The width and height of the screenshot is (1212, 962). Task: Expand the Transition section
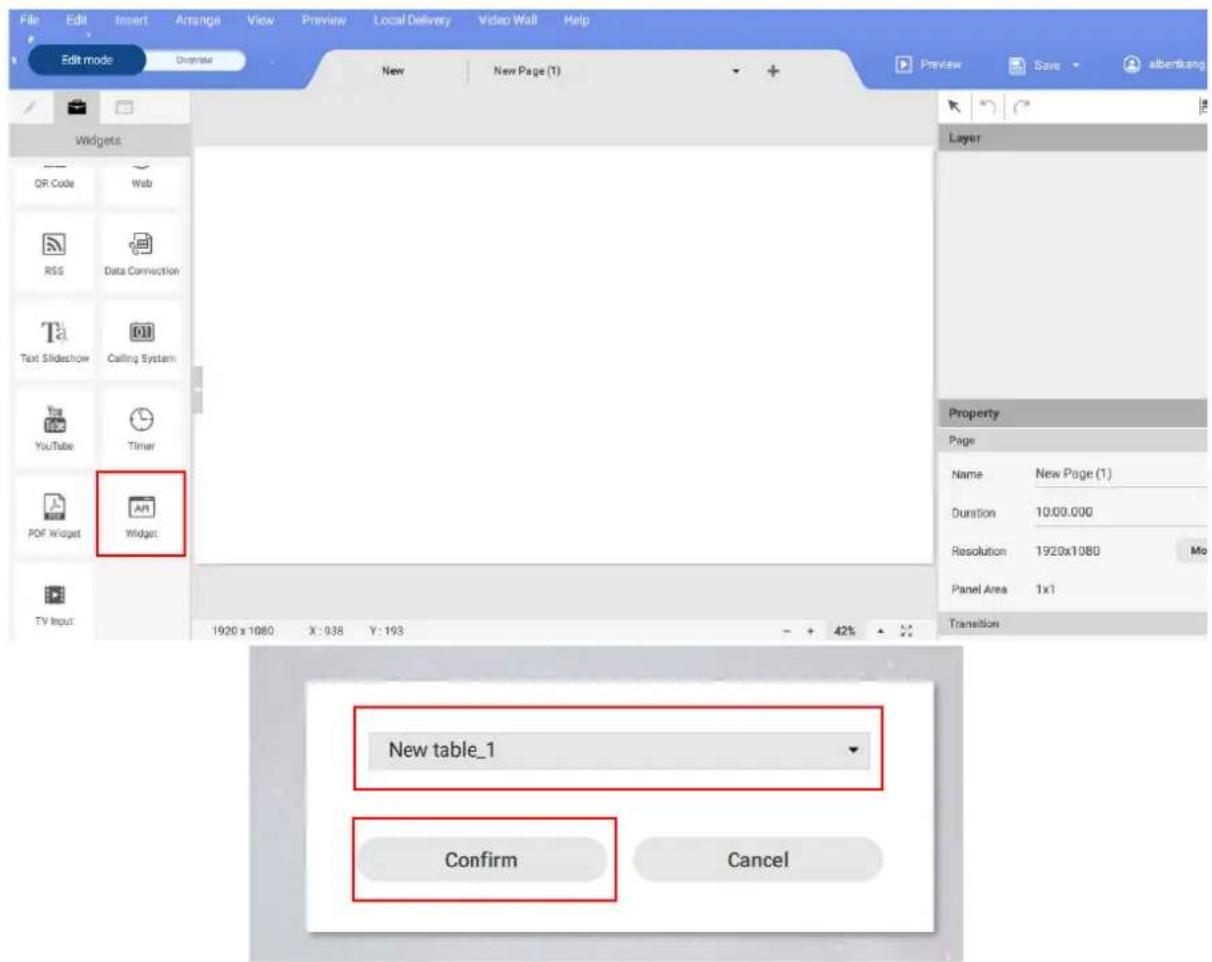click(1074, 623)
